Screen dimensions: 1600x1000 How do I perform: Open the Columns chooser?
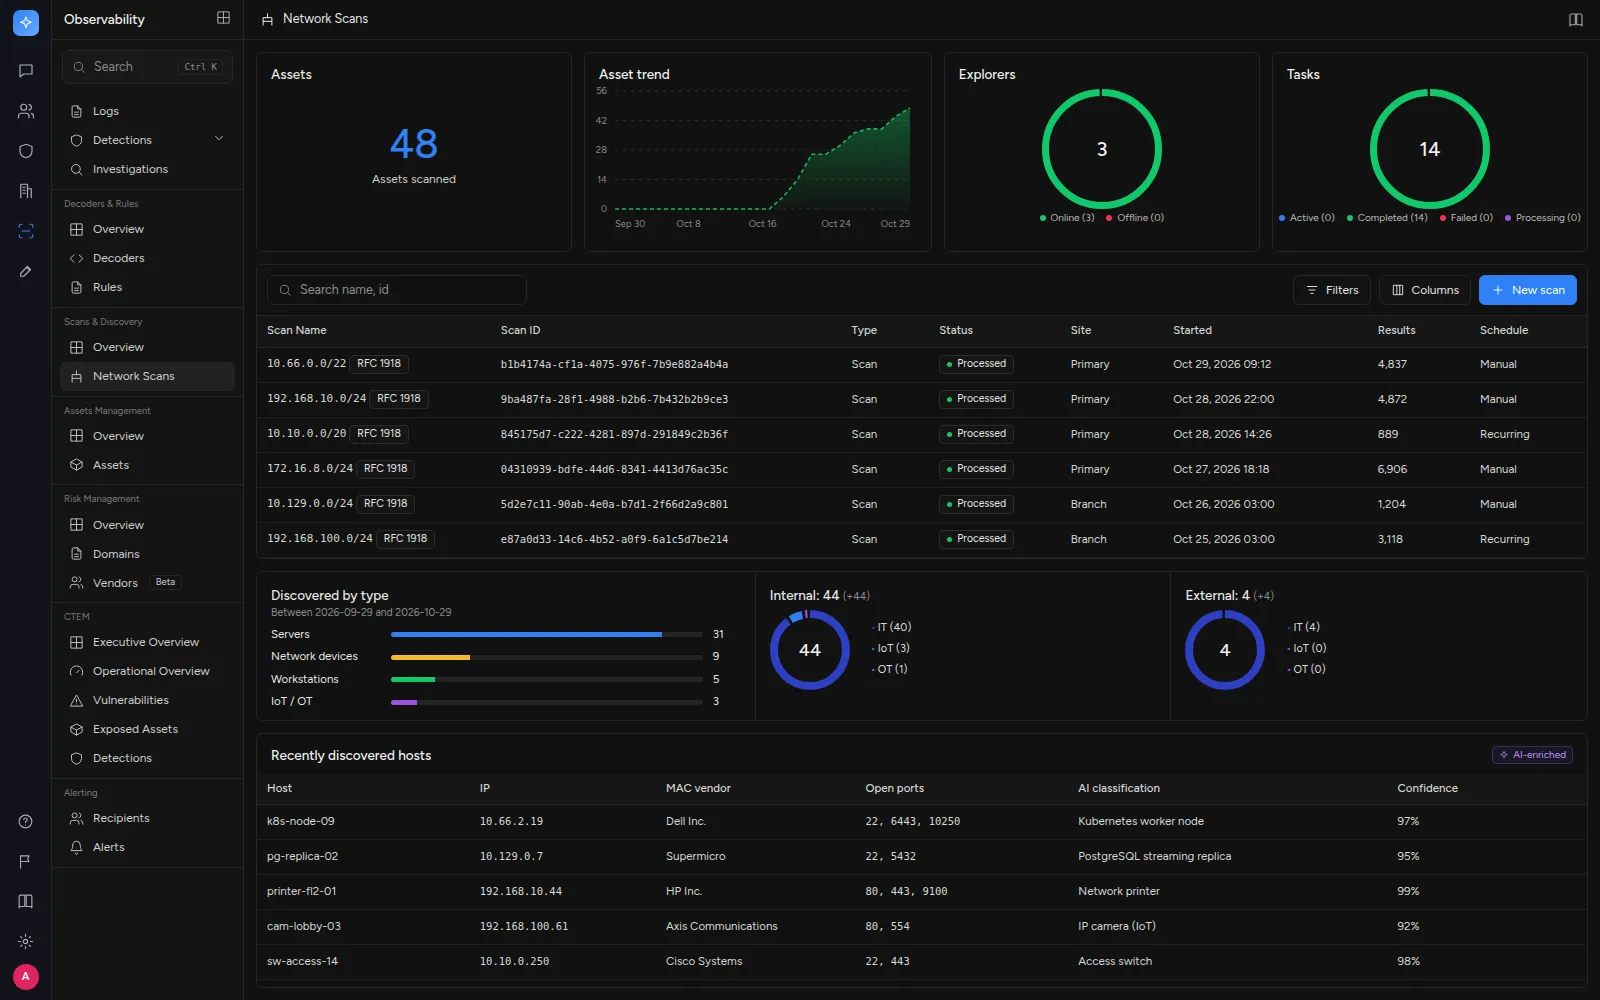click(1425, 290)
